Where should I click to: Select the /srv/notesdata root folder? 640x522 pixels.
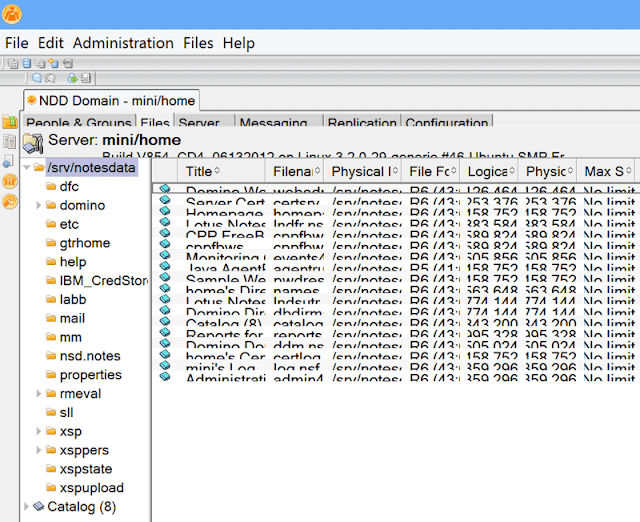(x=91, y=167)
